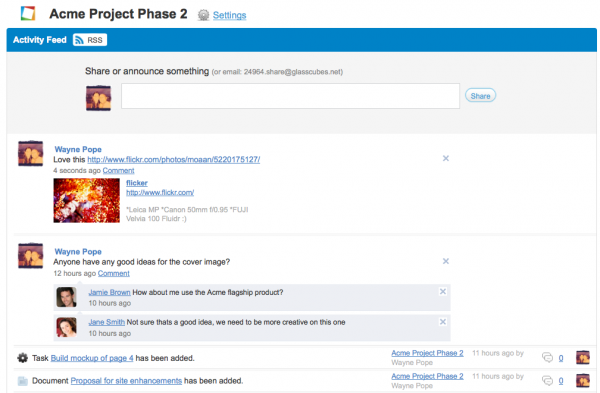This screenshot has height=393, width=600.
Task: View Jamie Brown's profile link
Action: pos(109,292)
